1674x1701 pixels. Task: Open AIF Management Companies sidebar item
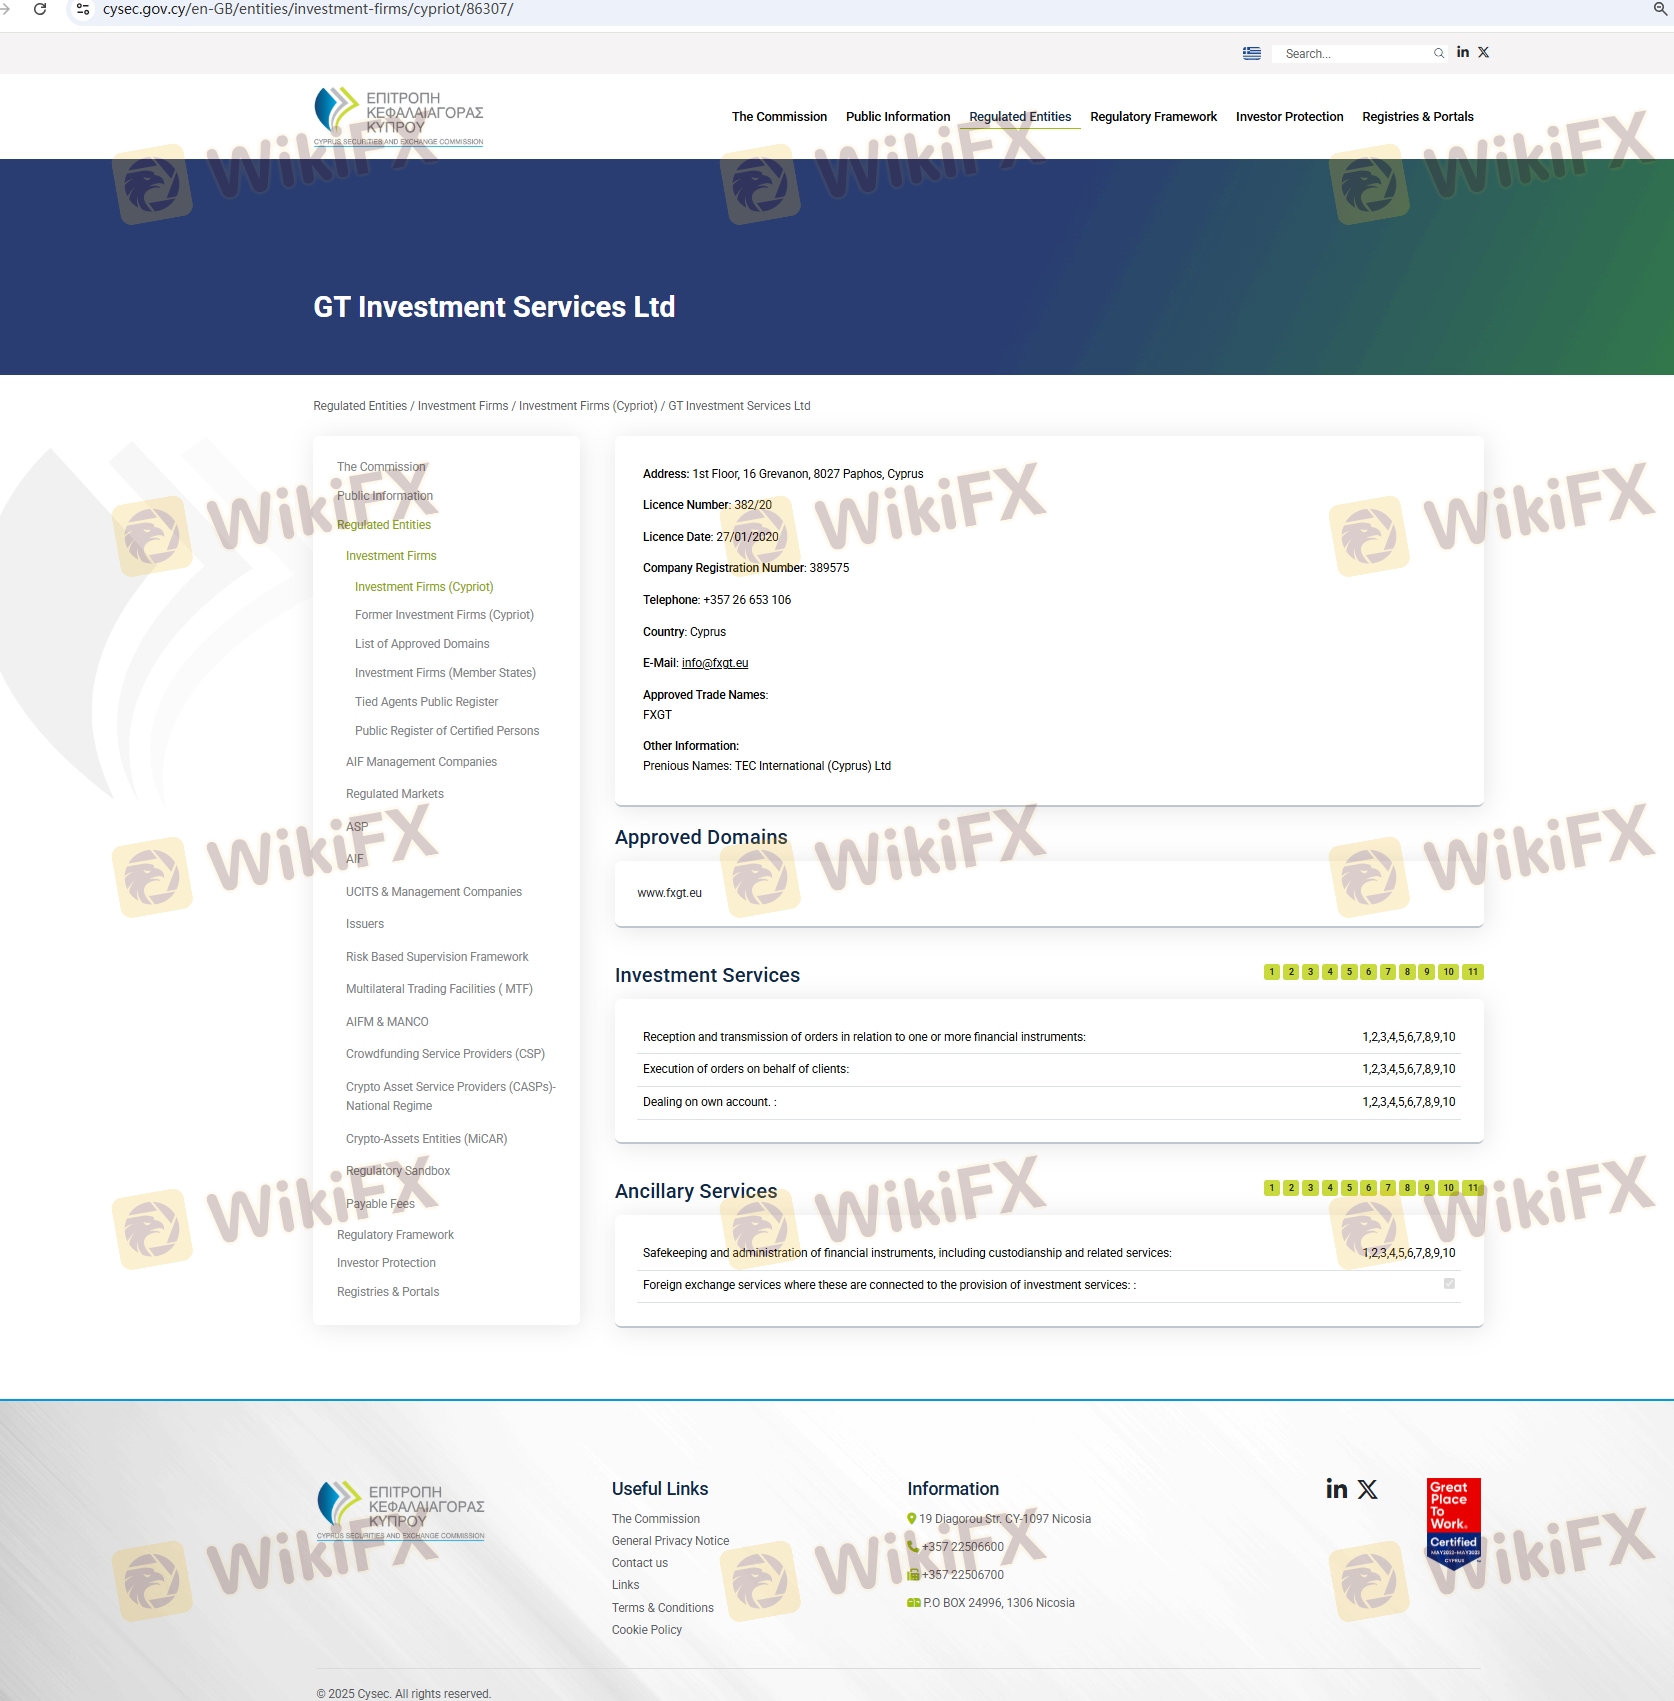pos(421,762)
